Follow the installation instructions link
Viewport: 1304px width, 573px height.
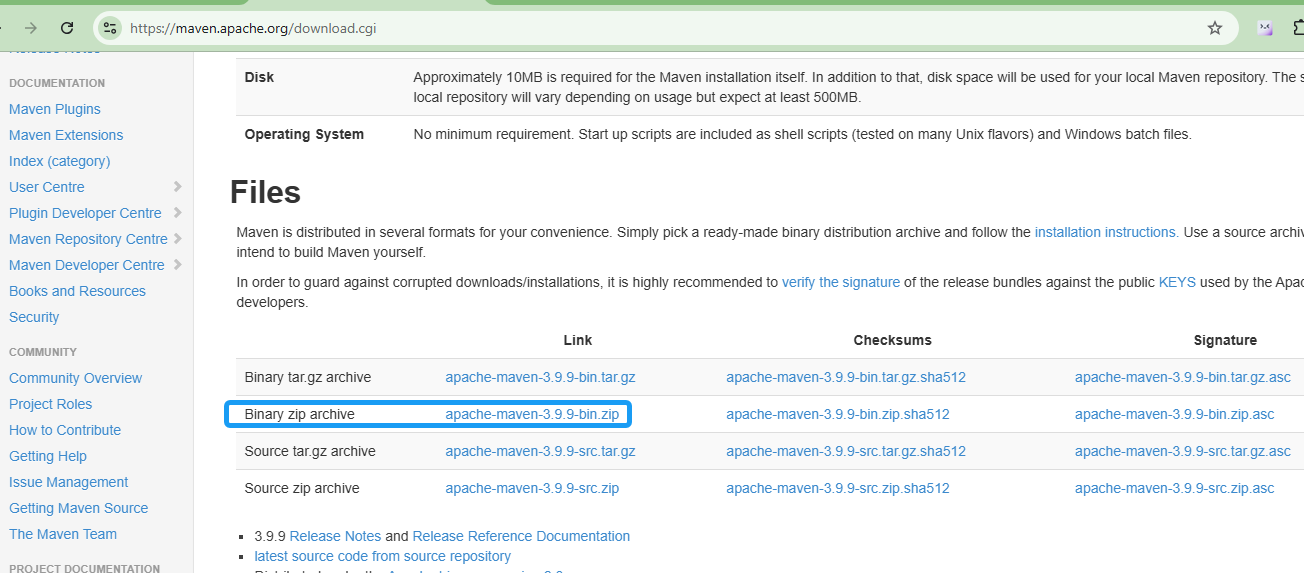tap(1106, 232)
